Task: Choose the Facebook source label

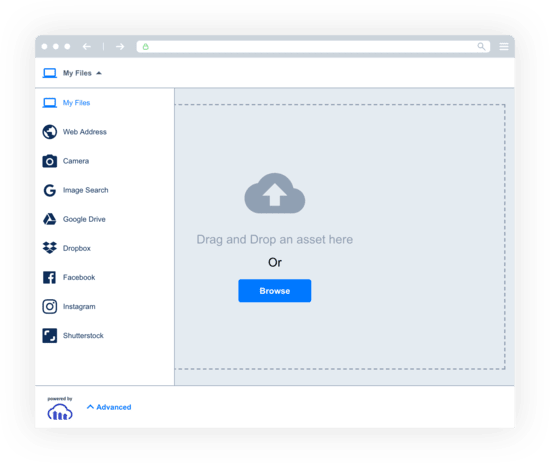Action: 79,277
